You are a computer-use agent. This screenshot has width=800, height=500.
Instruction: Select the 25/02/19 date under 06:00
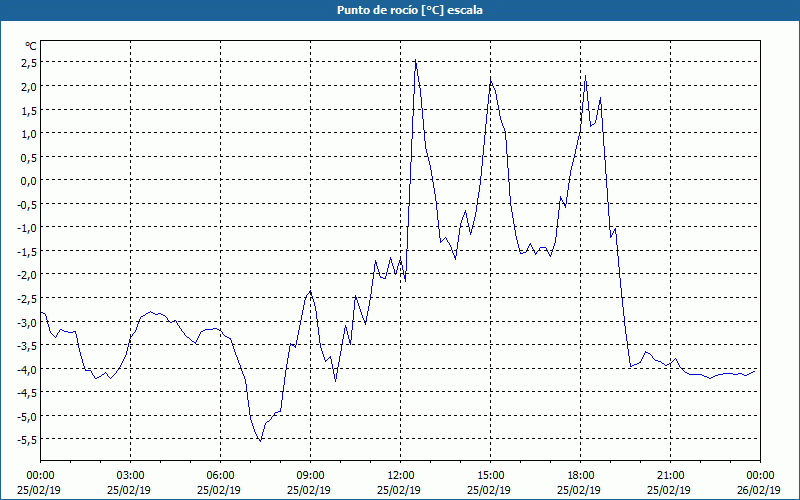[x=218, y=490]
